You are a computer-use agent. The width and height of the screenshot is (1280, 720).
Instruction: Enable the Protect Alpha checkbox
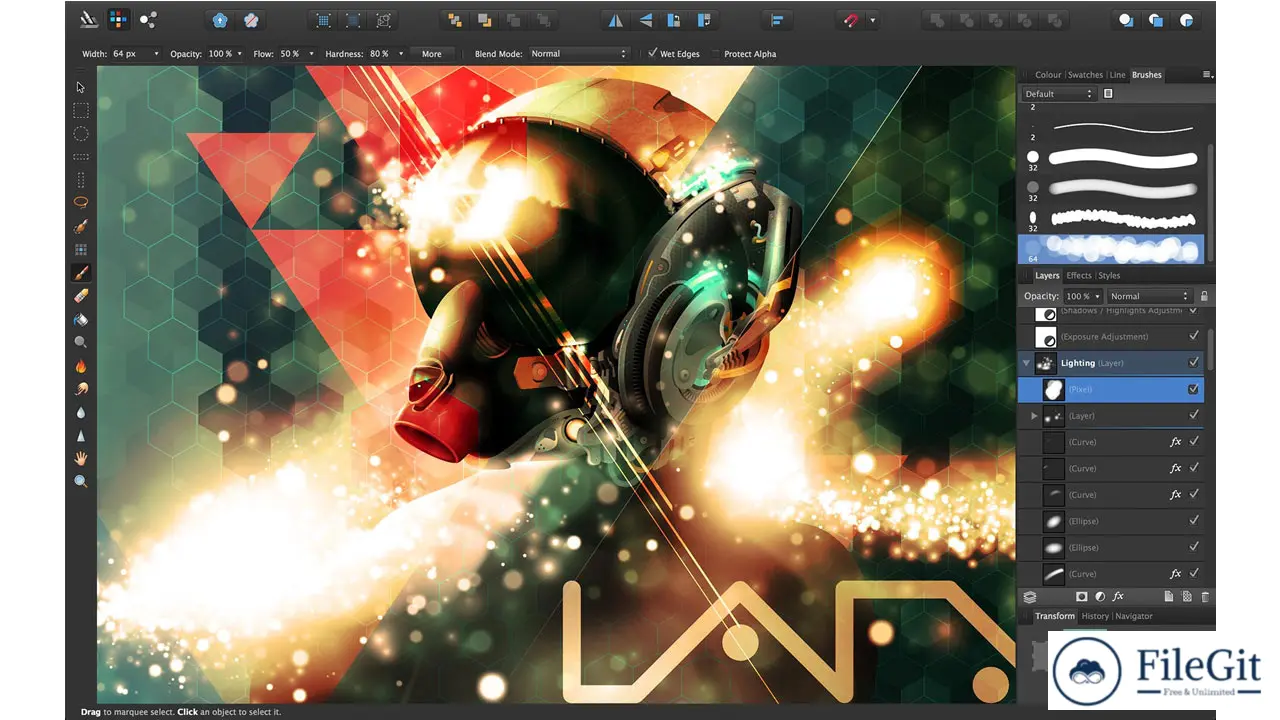pyautogui.click(x=716, y=53)
